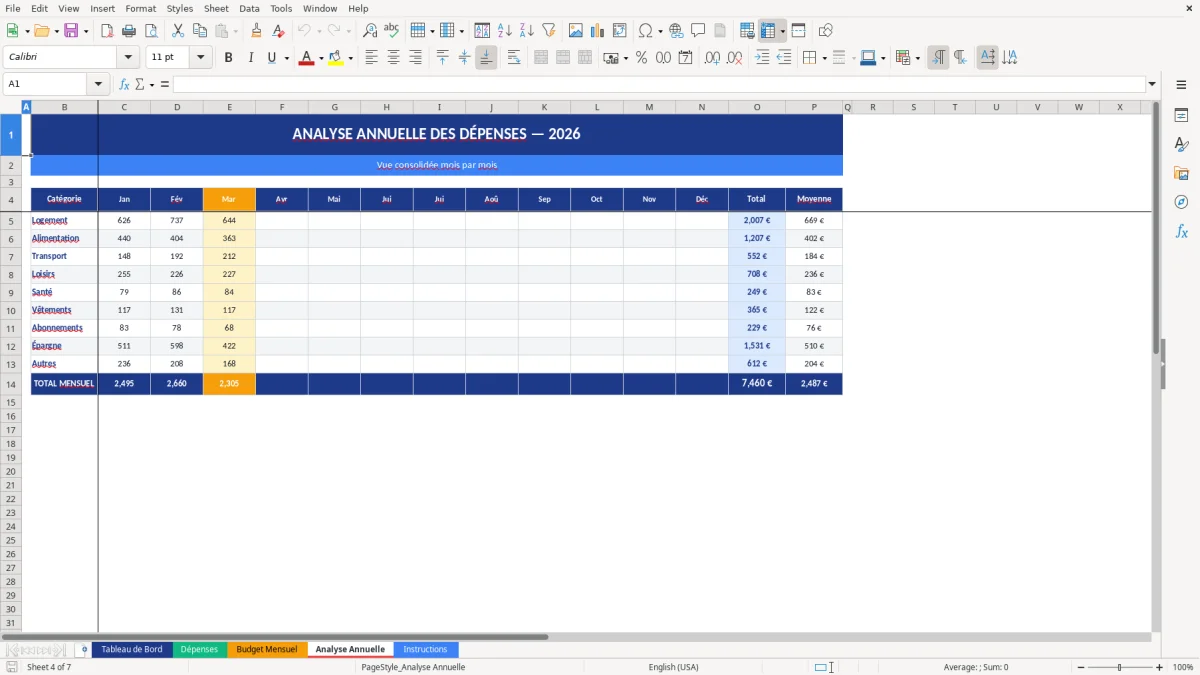This screenshot has width=1200, height=675.
Task: Toggle Align Right
Action: point(416,58)
